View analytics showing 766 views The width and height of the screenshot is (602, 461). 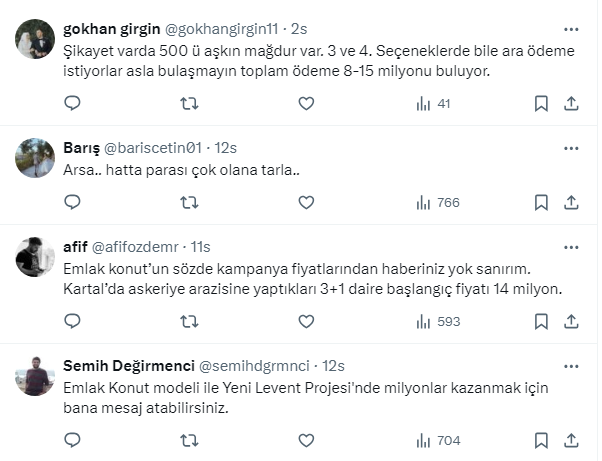[437, 202]
